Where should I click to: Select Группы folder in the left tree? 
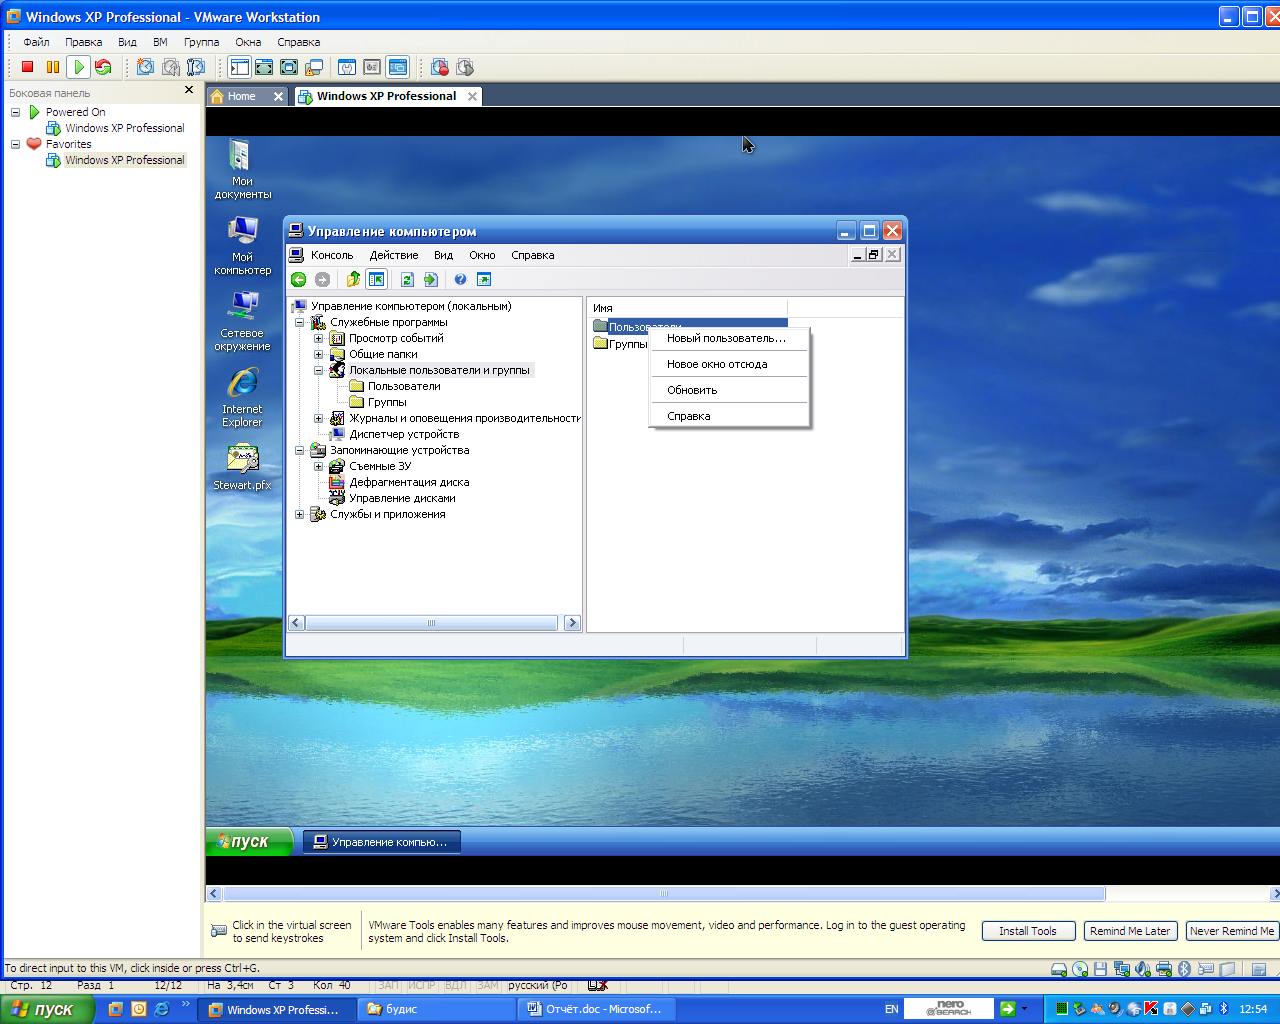[387, 402]
